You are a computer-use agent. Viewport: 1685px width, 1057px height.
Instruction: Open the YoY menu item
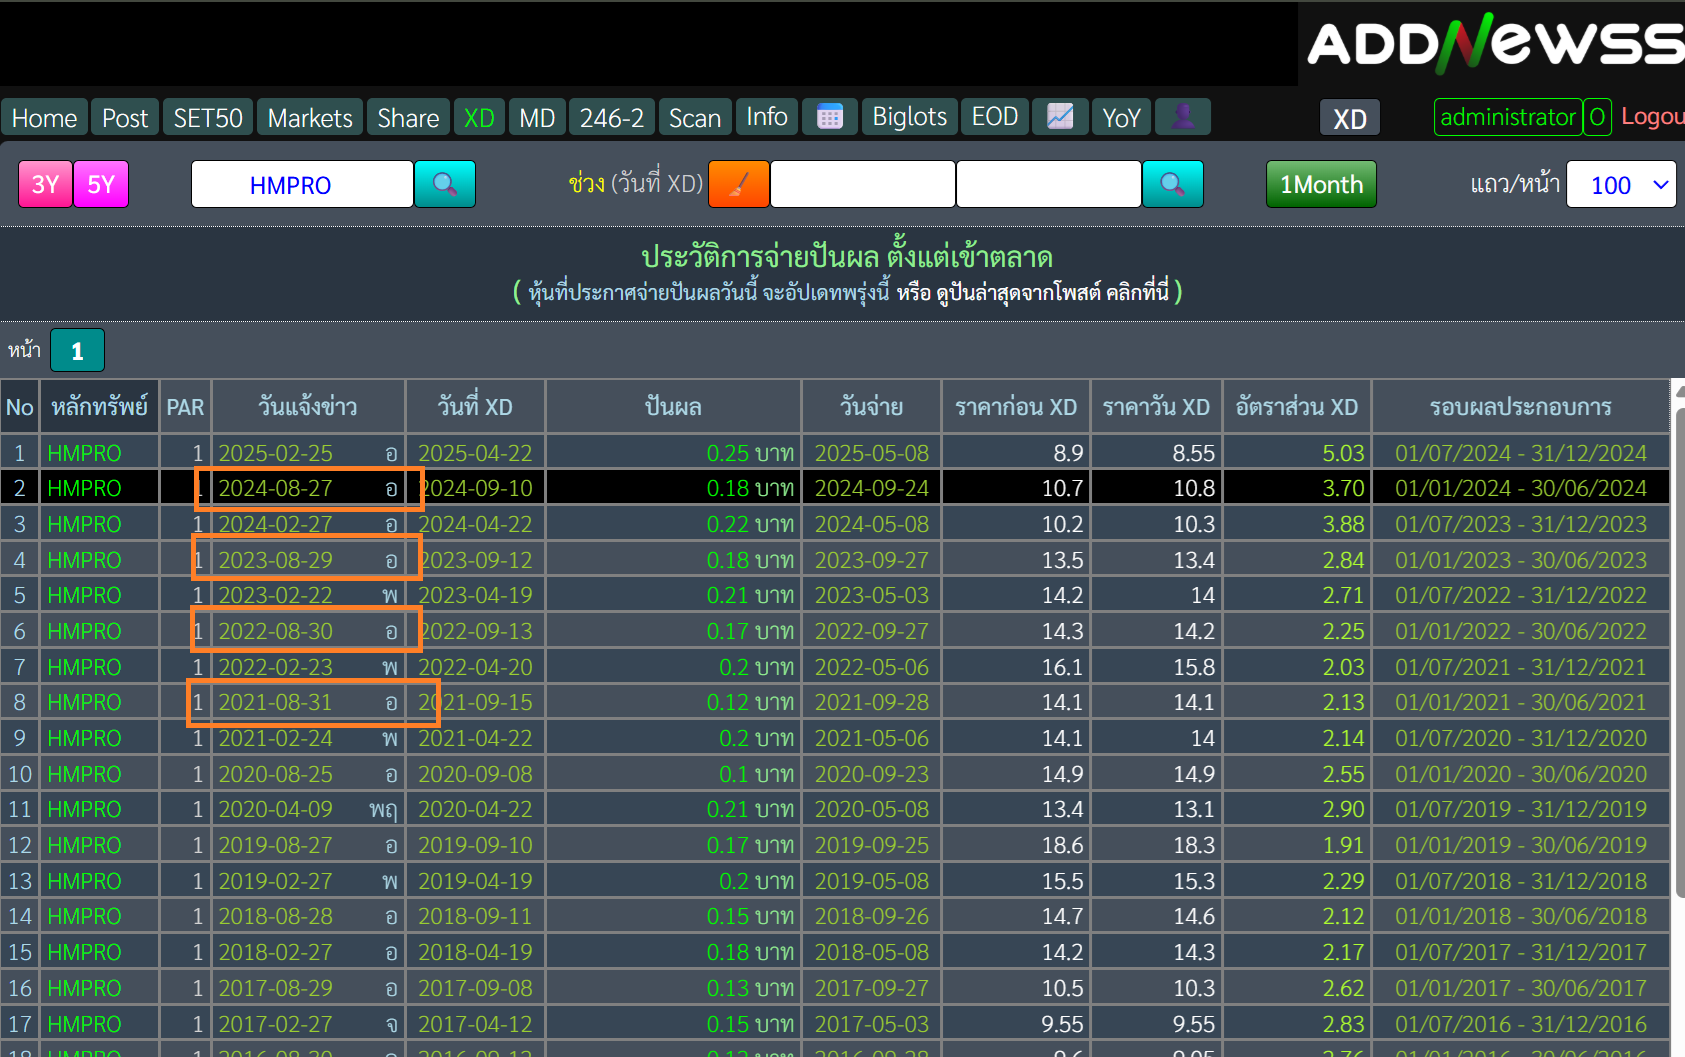(x=1121, y=118)
